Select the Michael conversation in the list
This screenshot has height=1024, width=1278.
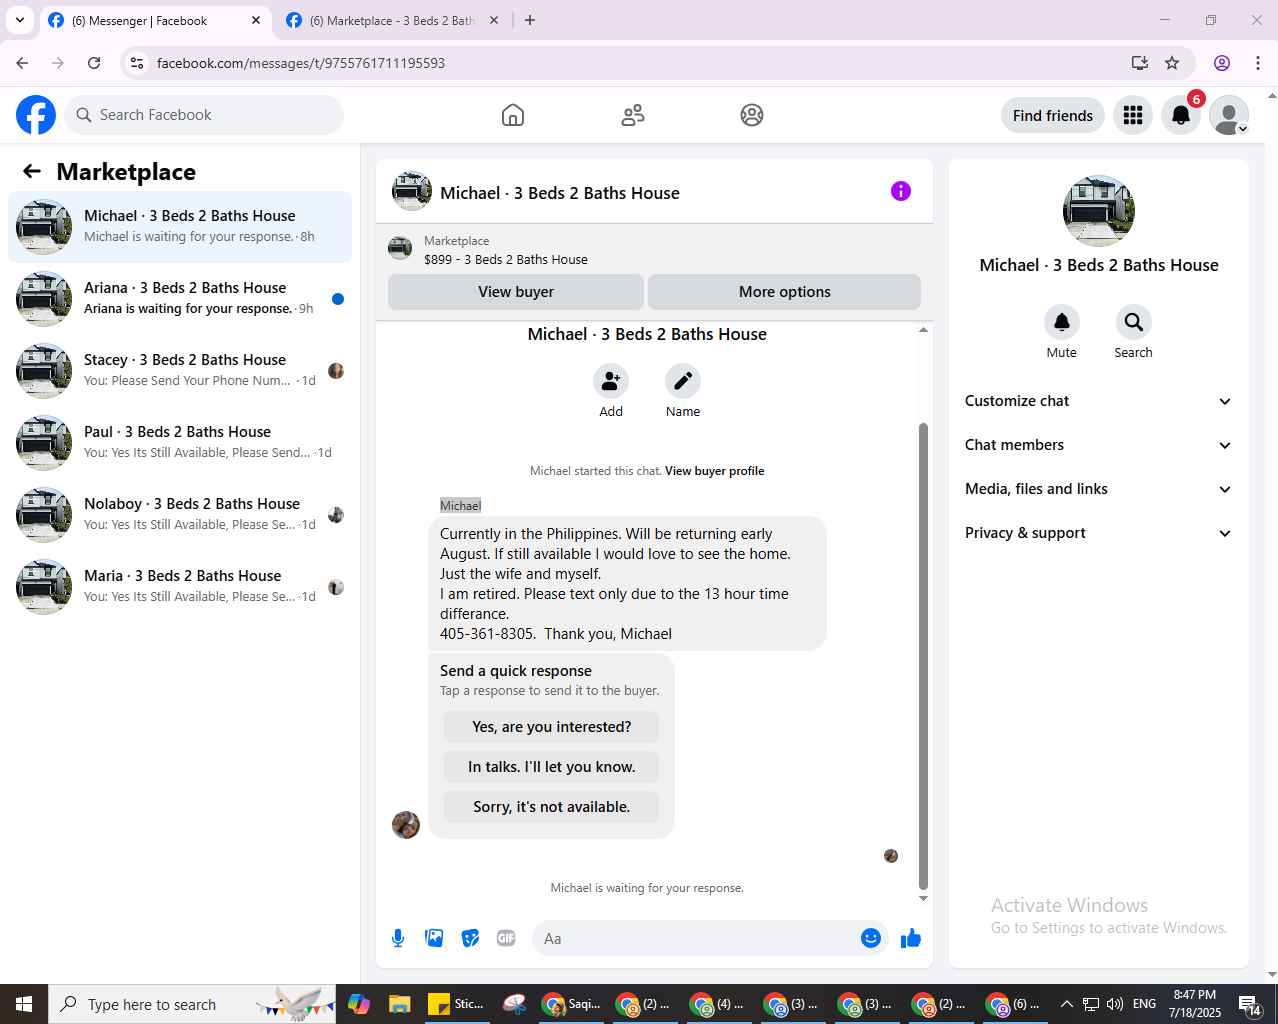[x=180, y=227]
